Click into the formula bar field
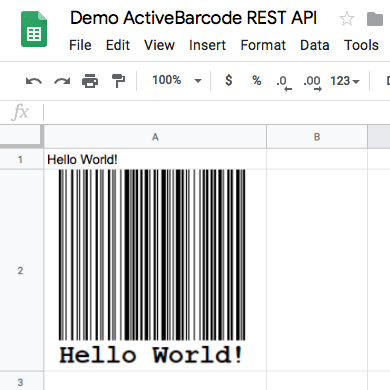Screen dimensions: 390x390 coord(217,112)
